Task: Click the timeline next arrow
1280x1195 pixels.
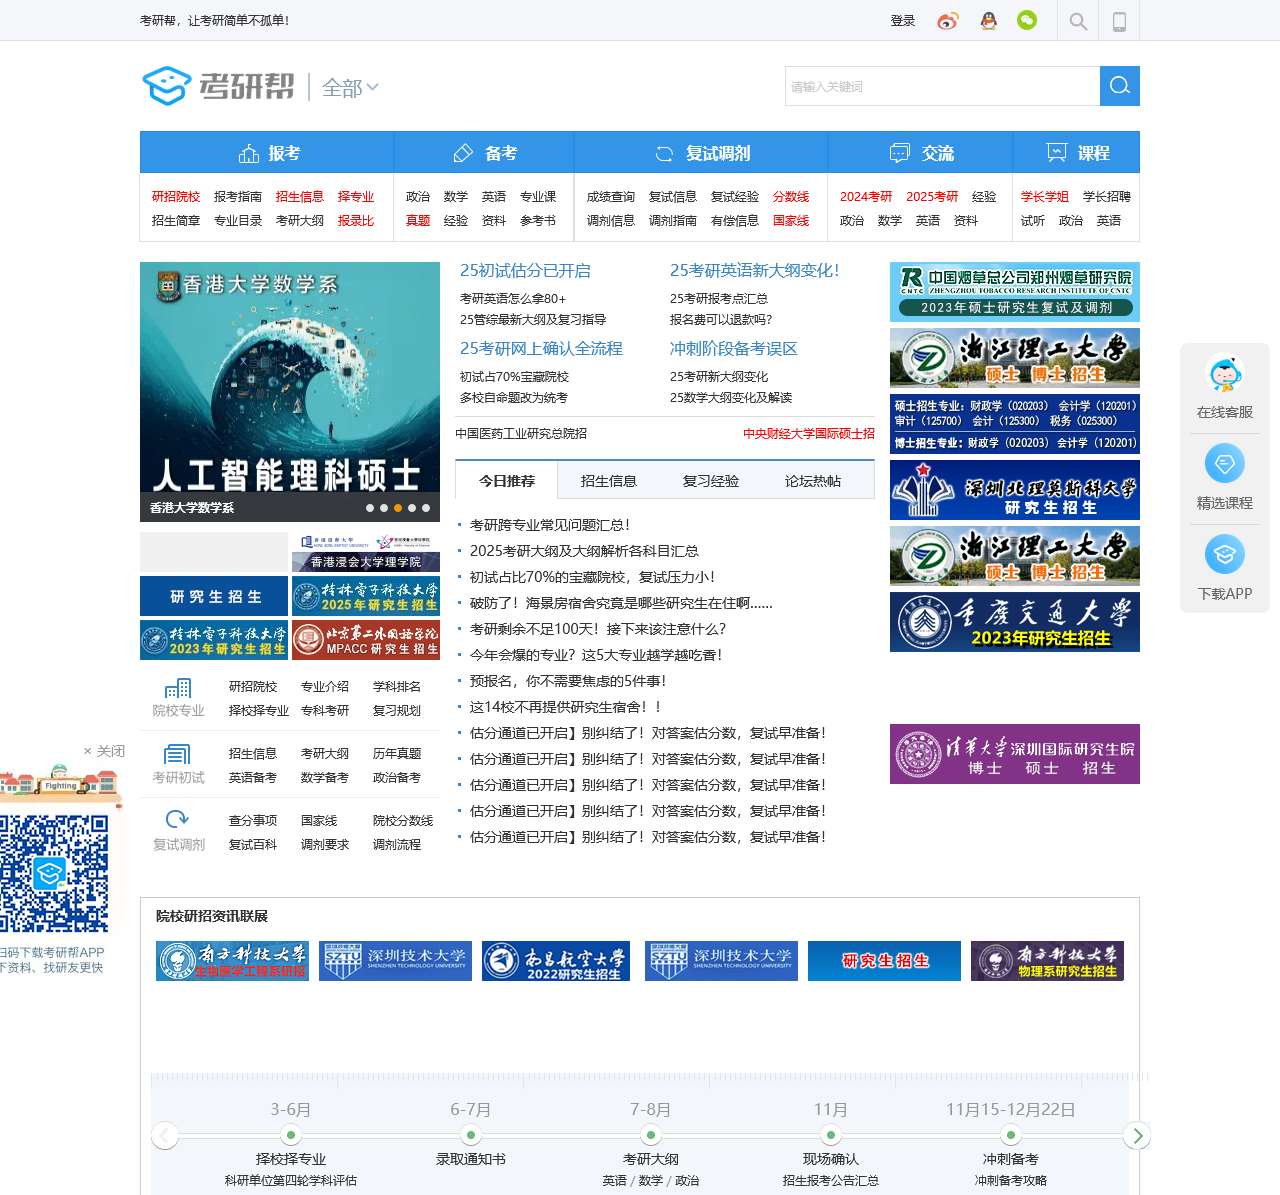Action: point(1137,1136)
